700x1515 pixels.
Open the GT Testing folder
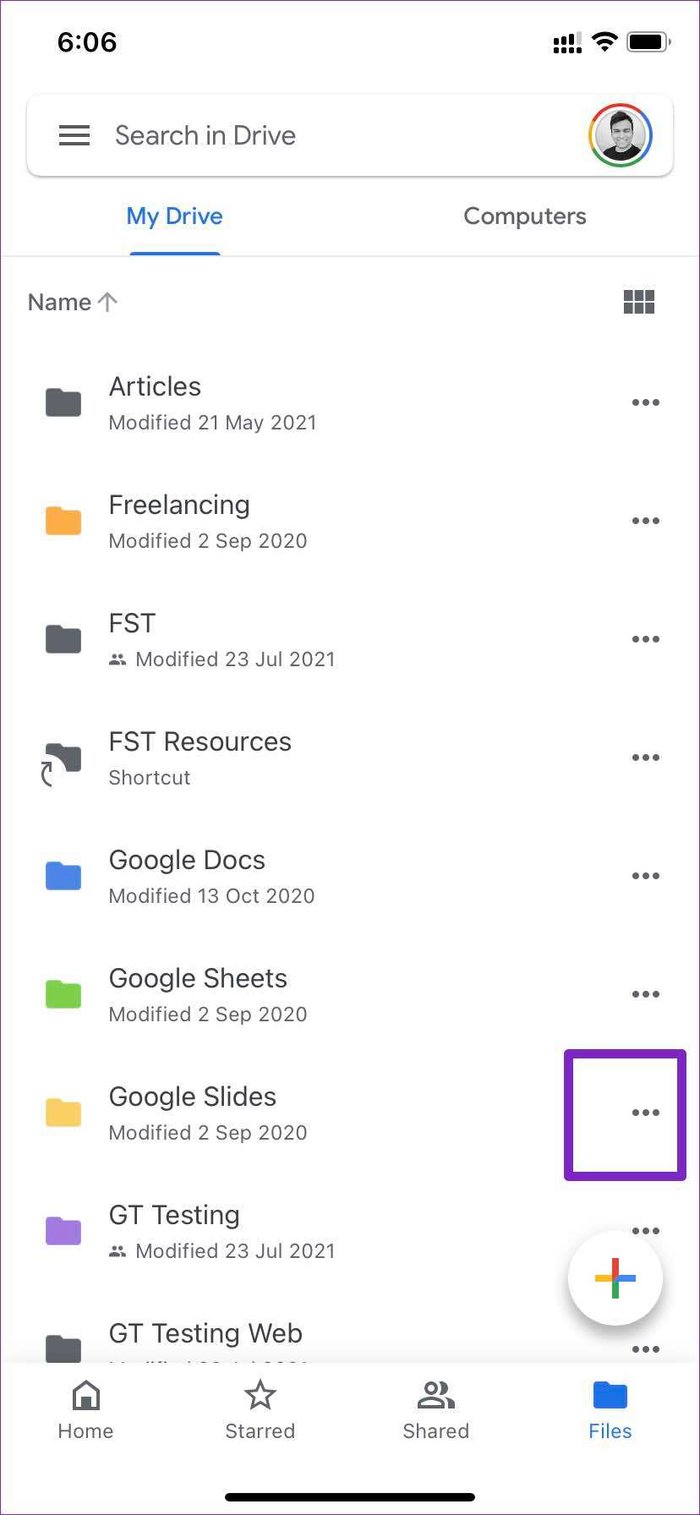350,1231
